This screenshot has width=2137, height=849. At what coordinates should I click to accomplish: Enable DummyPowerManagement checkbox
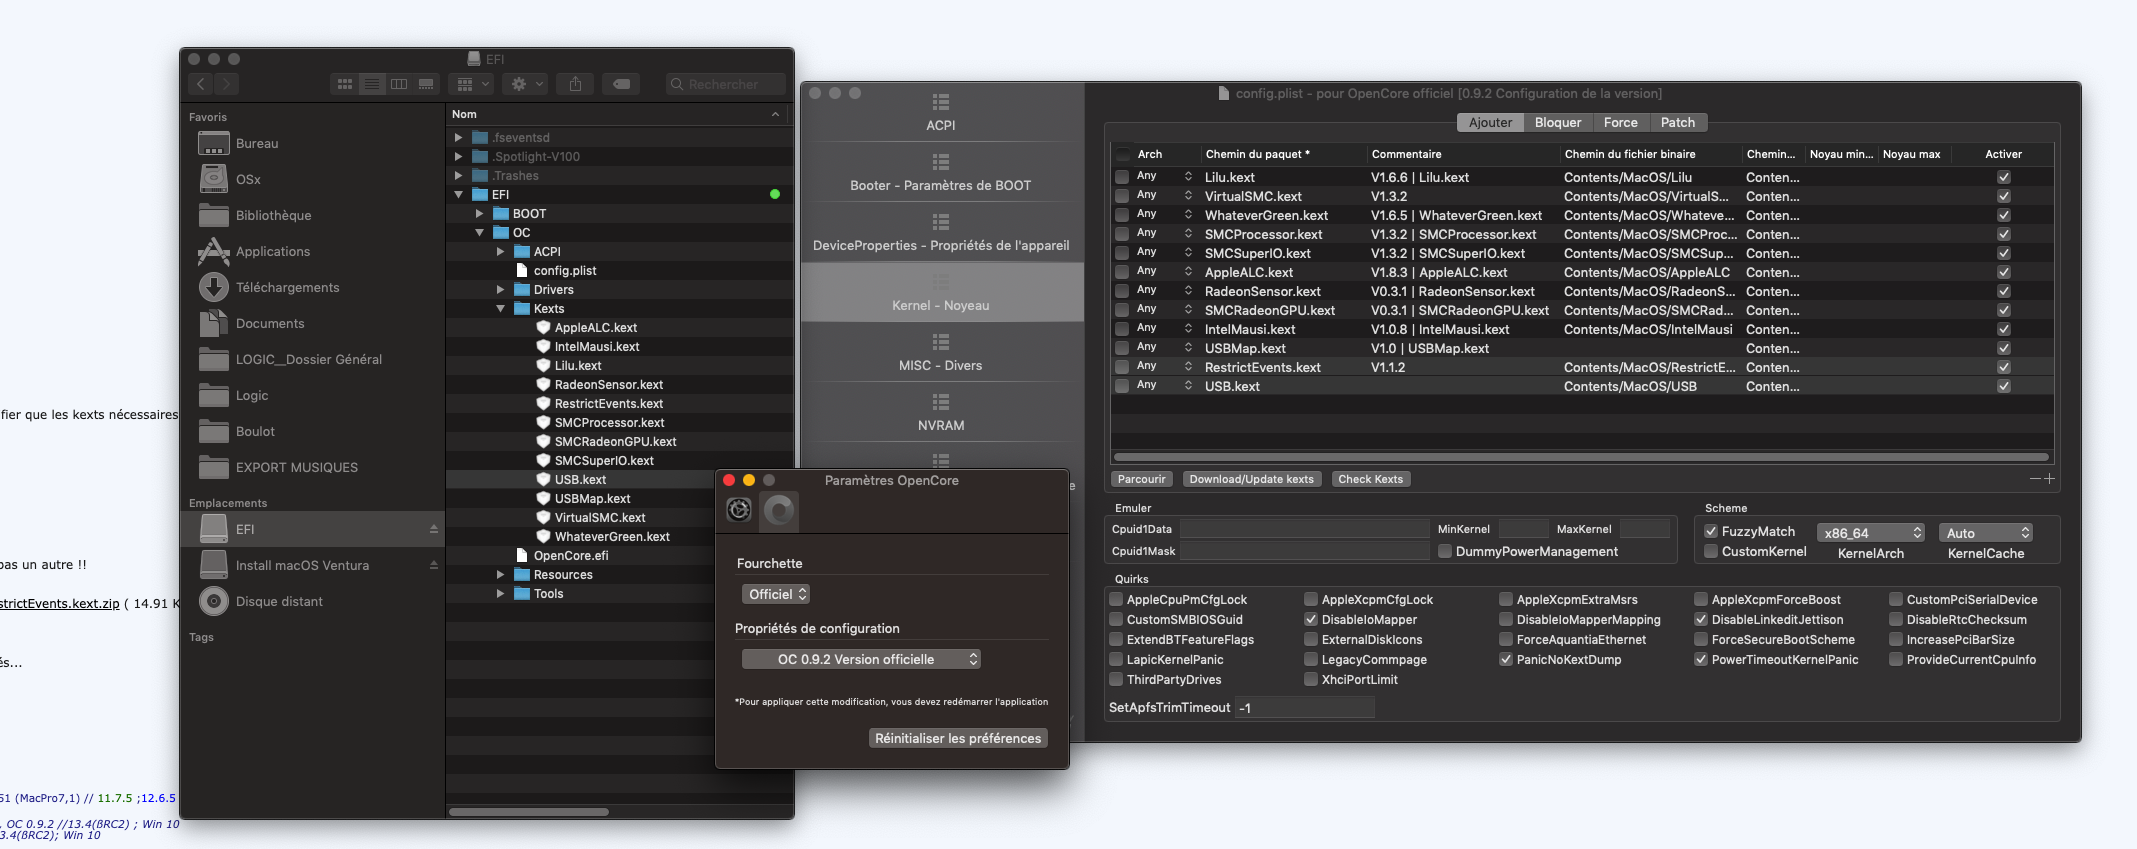1445,552
